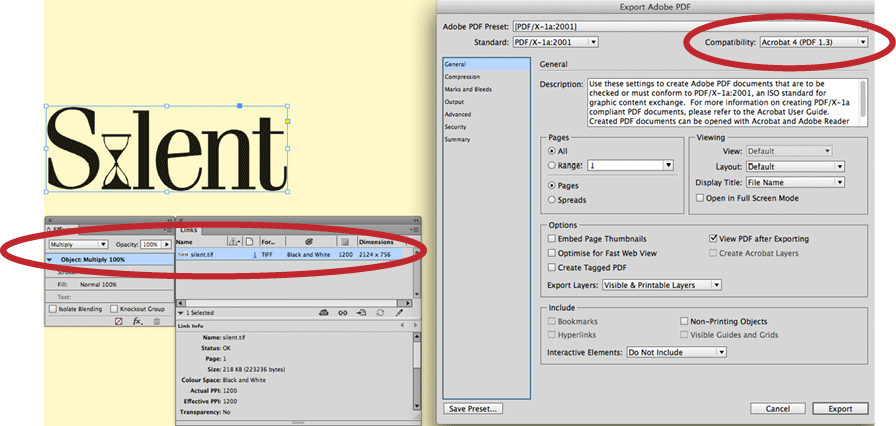Select Advanced in the export sidebar
This screenshot has height=426, width=896.
(x=487, y=114)
